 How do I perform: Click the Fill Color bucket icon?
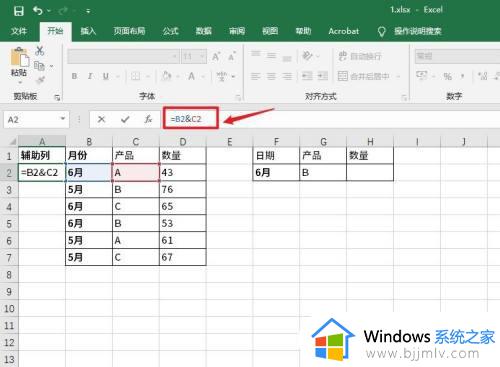coord(166,76)
